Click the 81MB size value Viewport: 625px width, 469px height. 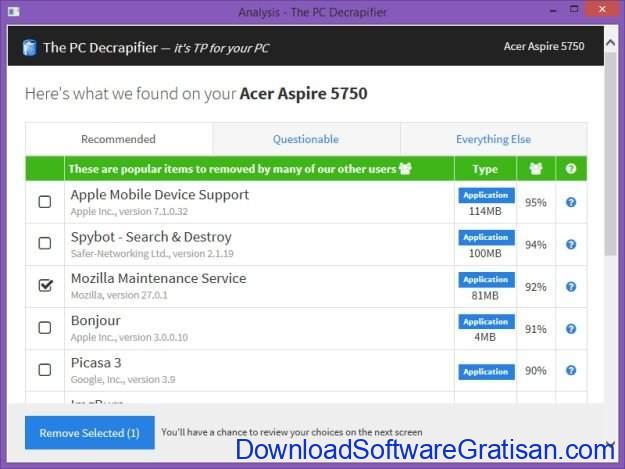(x=485, y=296)
